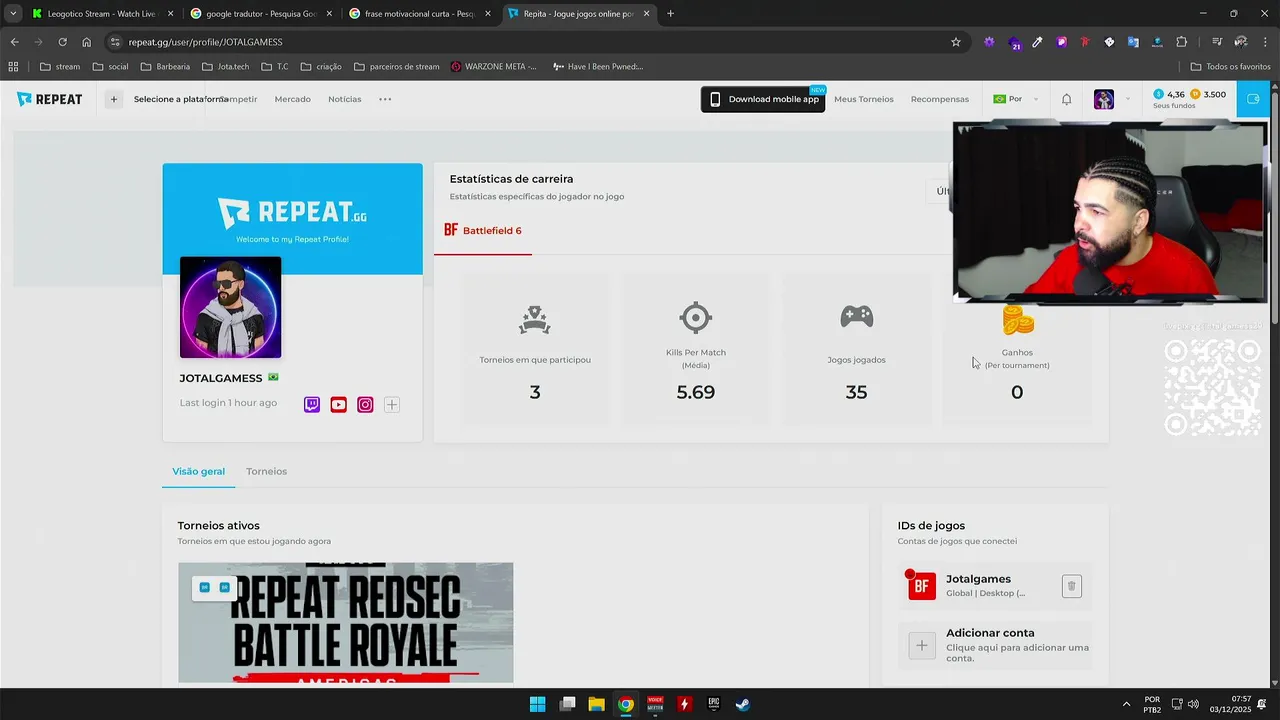The image size is (1280, 720).
Task: Open the eyedropper color picker extension
Action: point(1037,42)
